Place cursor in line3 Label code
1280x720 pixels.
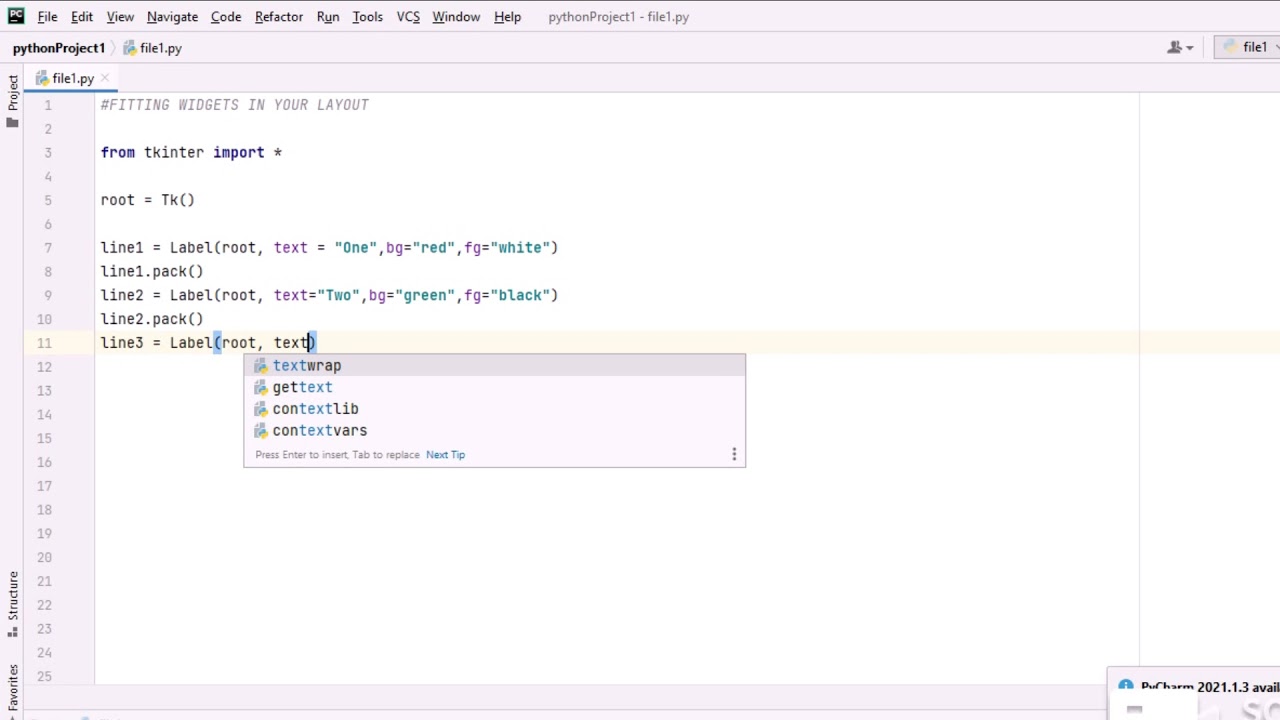(208, 343)
